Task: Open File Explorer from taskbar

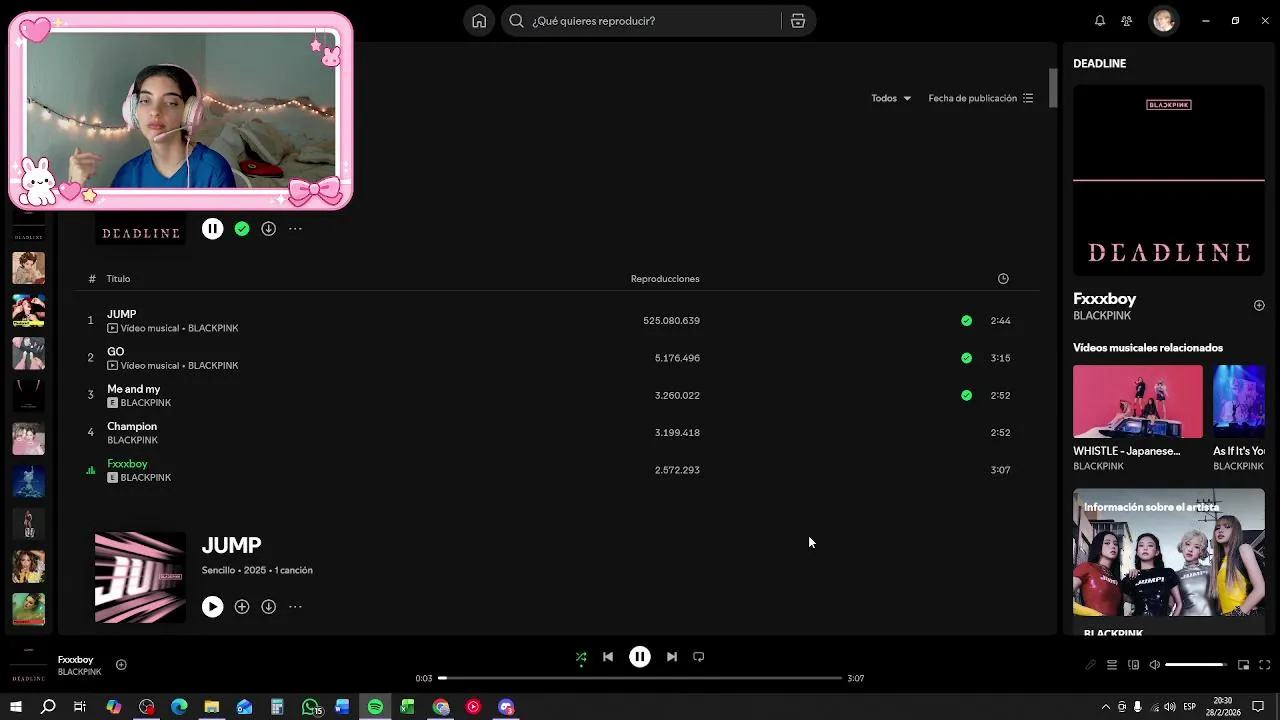Action: click(x=212, y=707)
